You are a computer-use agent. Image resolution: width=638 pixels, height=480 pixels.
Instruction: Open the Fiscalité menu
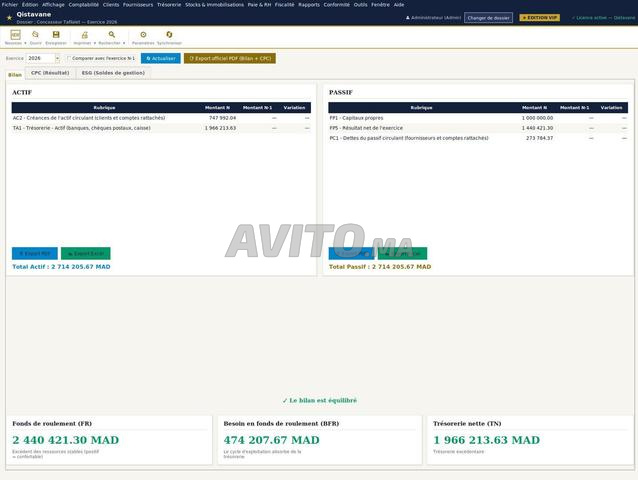(x=284, y=4)
